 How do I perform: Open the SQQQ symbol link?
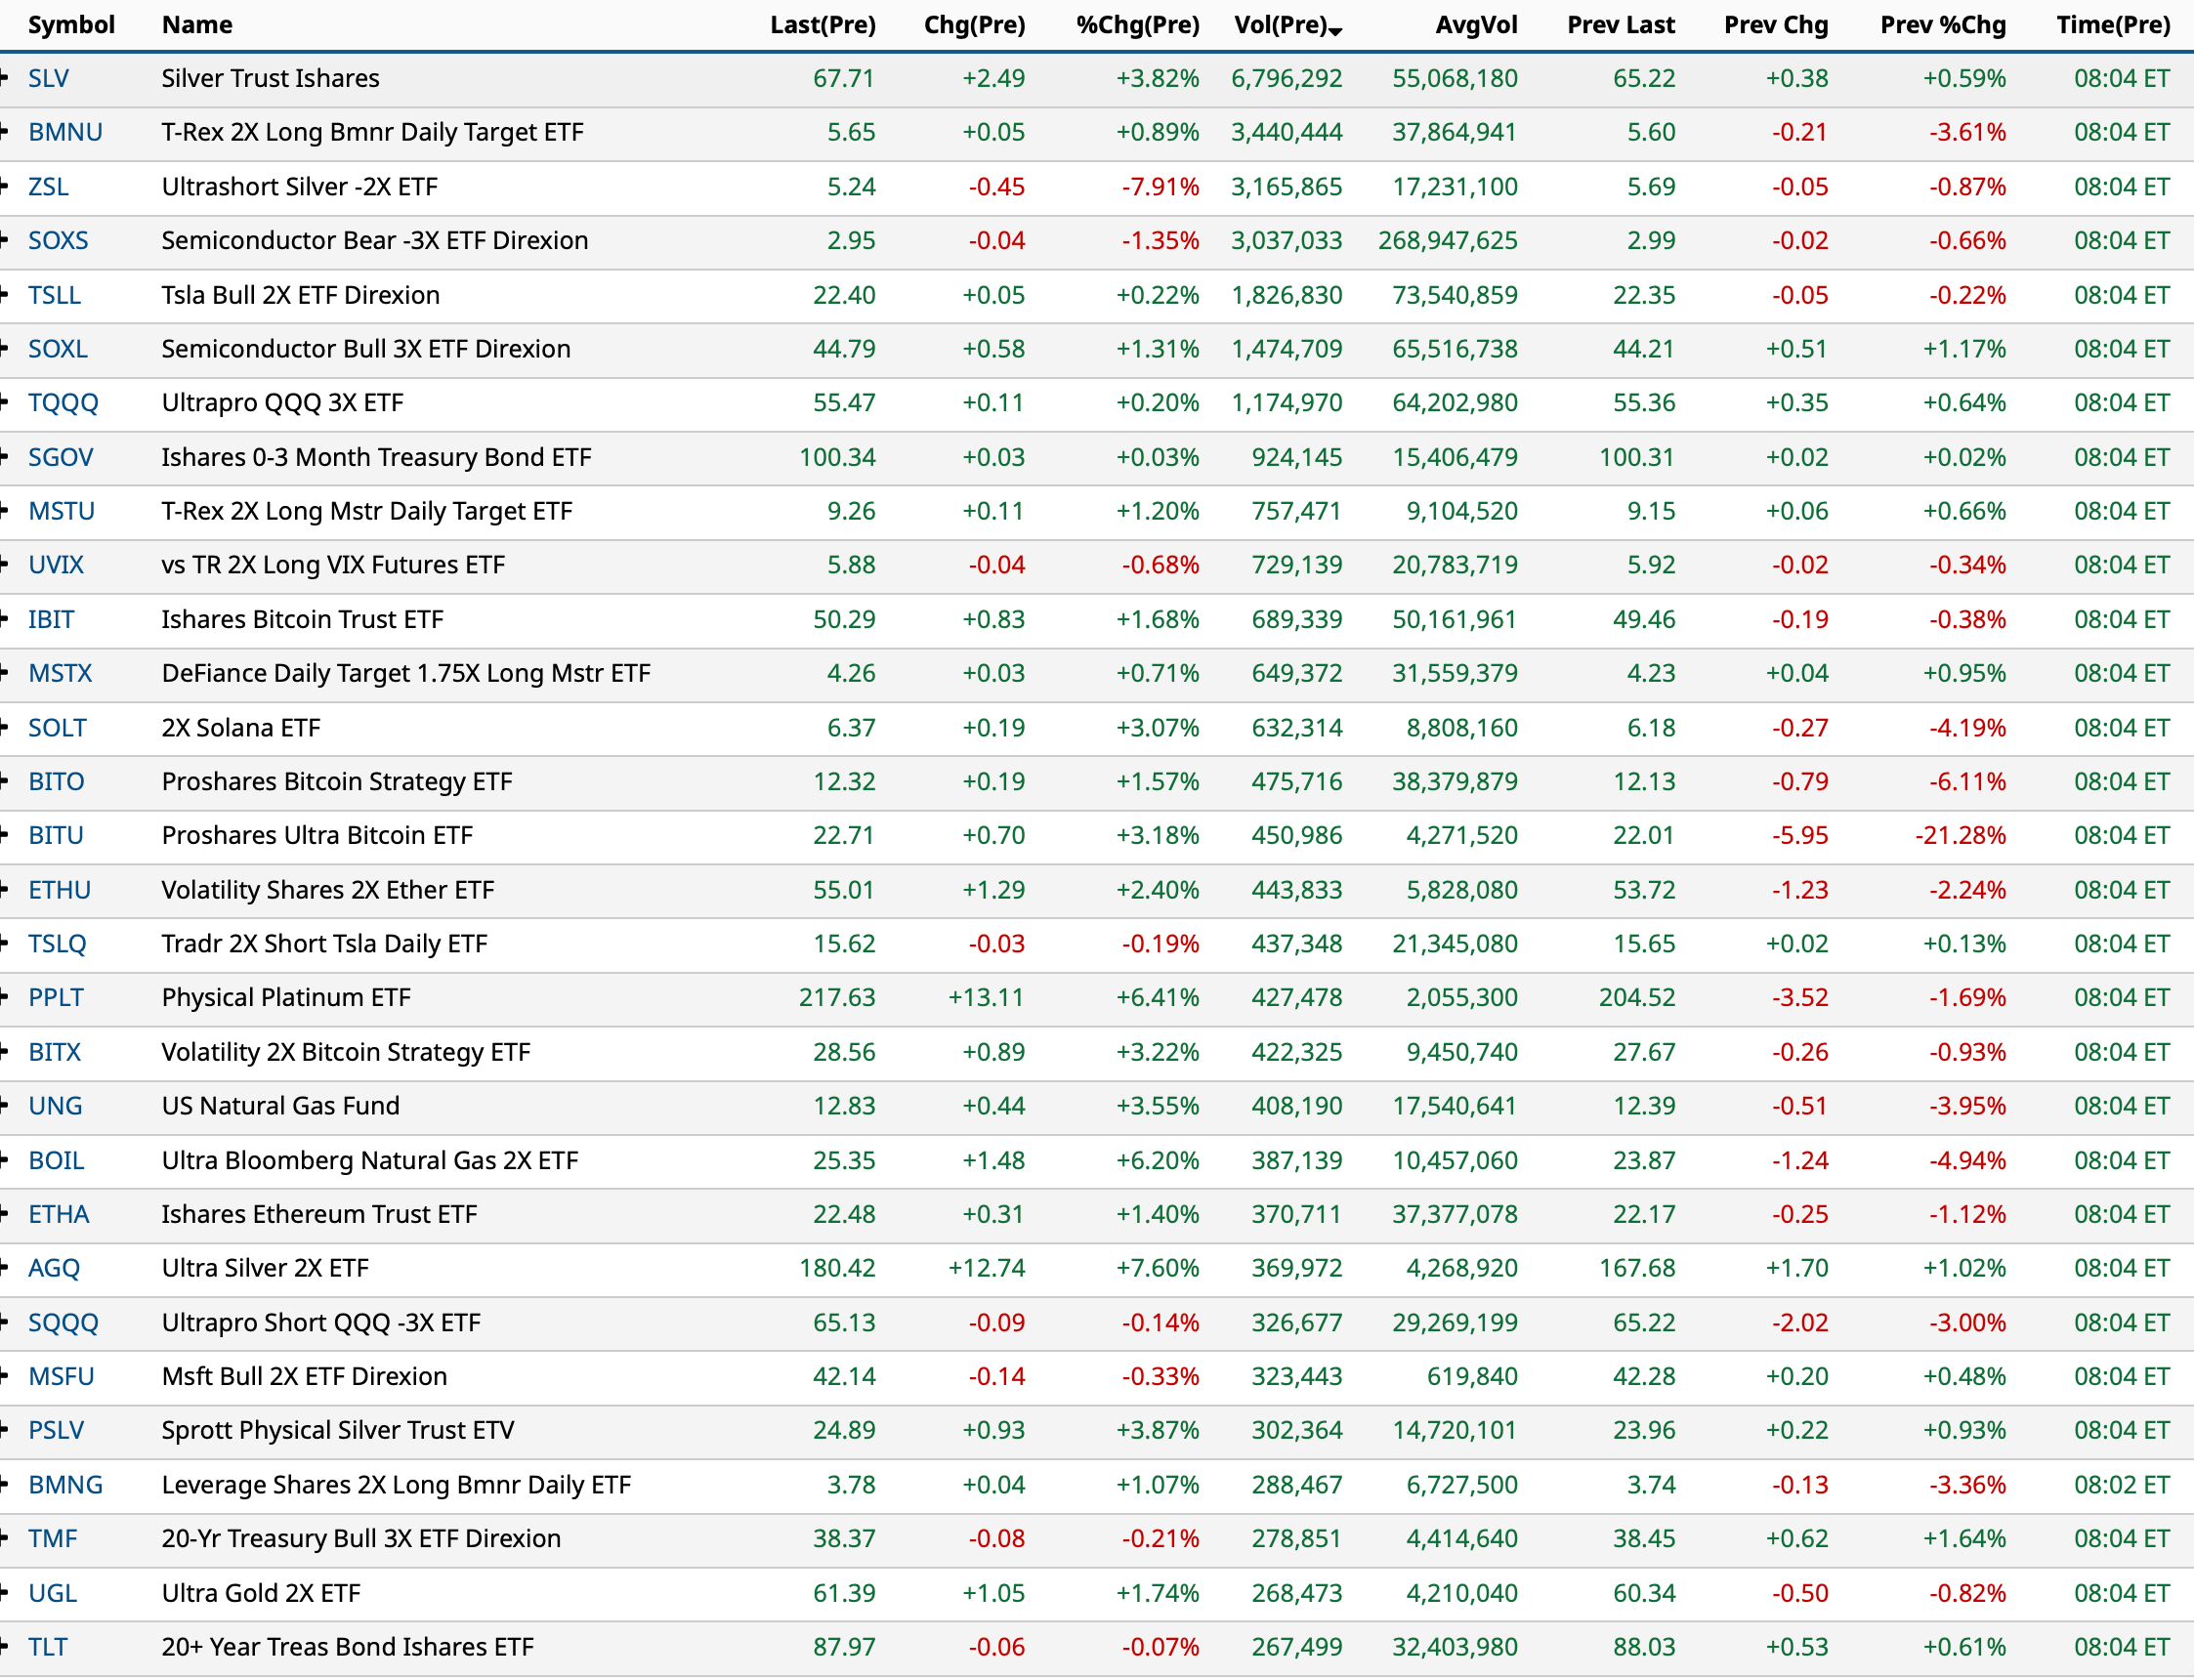point(63,1322)
